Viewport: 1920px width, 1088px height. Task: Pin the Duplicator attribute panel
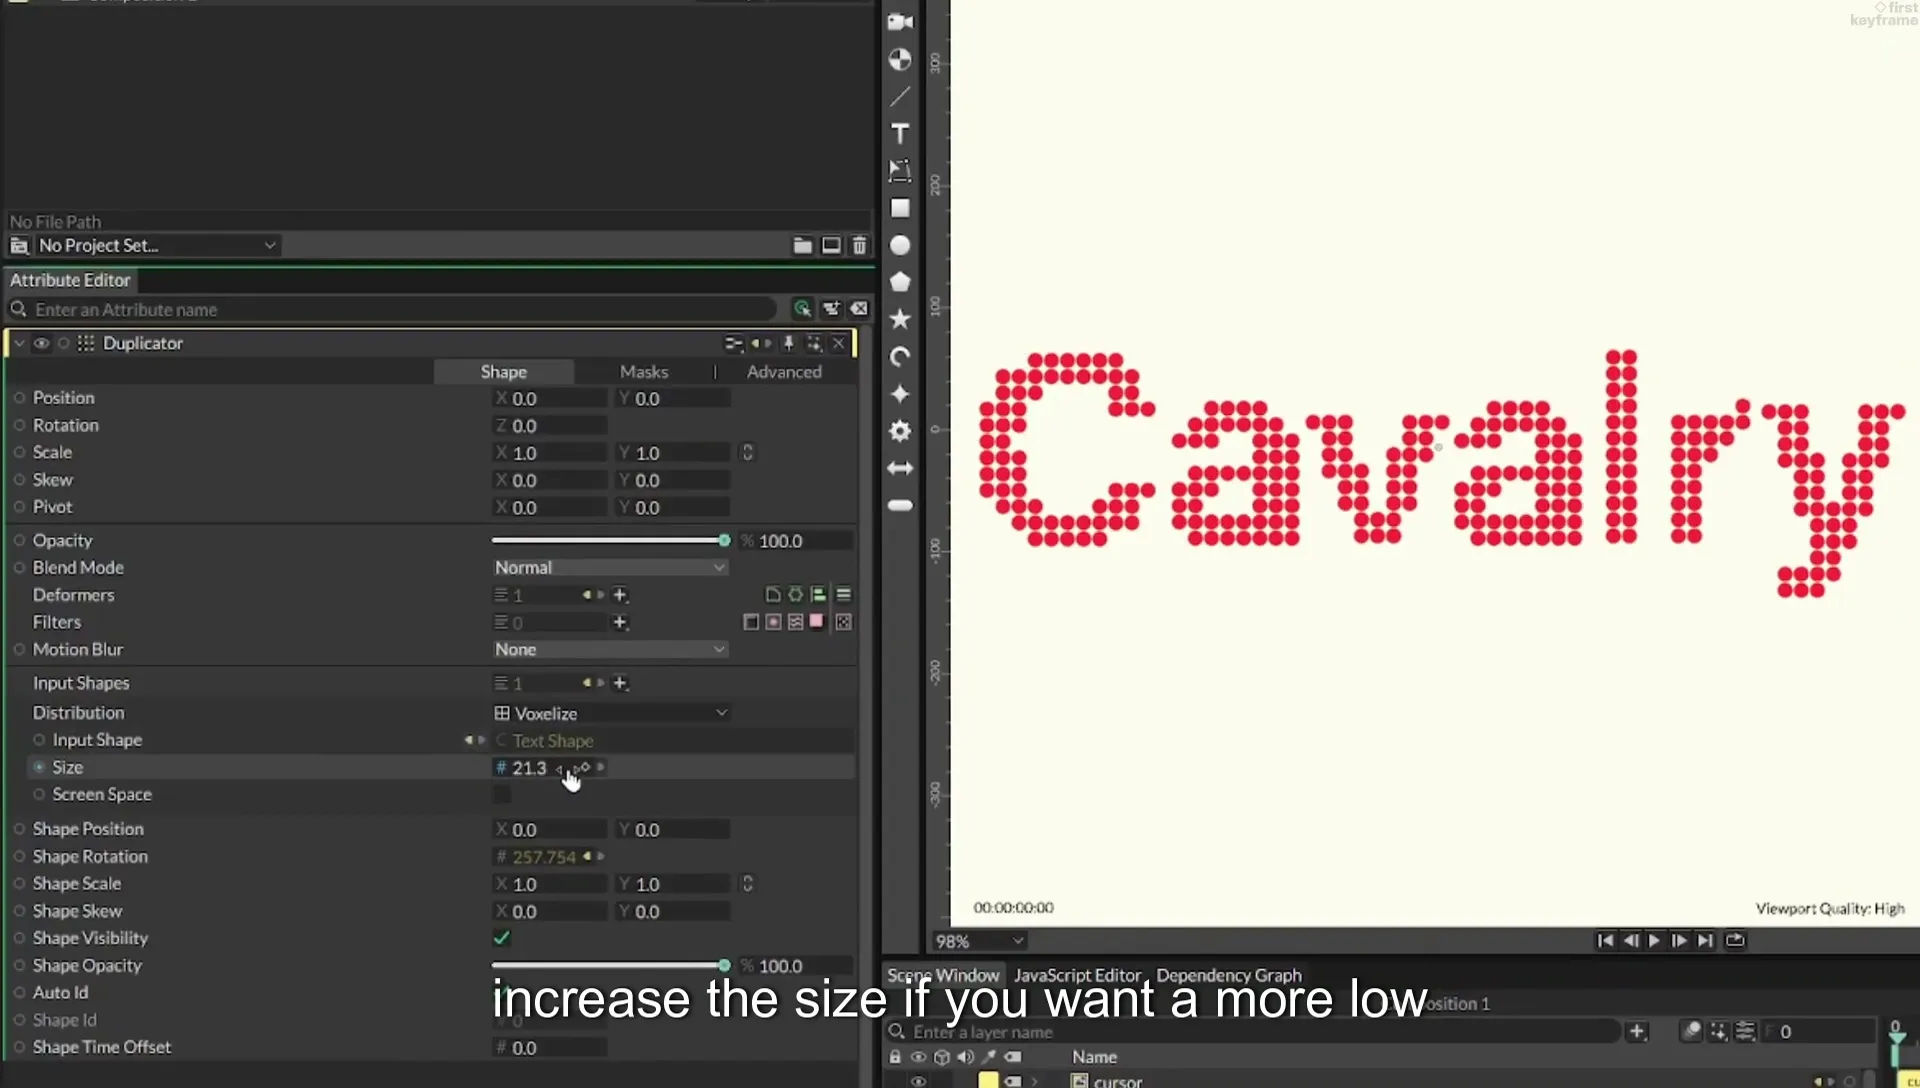(788, 343)
